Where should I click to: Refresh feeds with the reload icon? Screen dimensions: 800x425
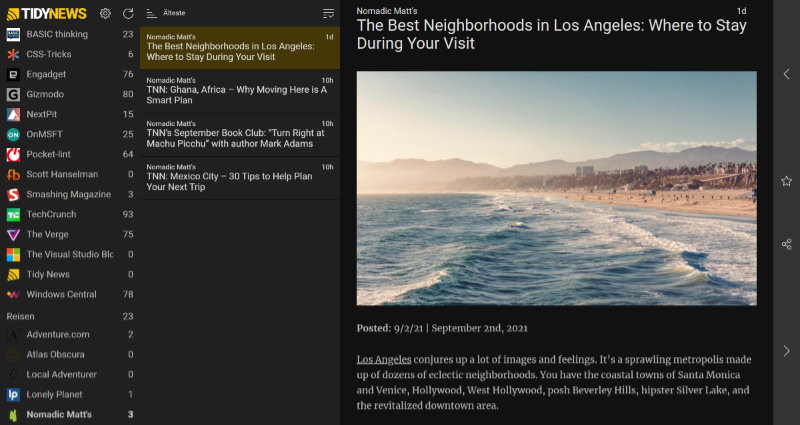click(x=128, y=14)
